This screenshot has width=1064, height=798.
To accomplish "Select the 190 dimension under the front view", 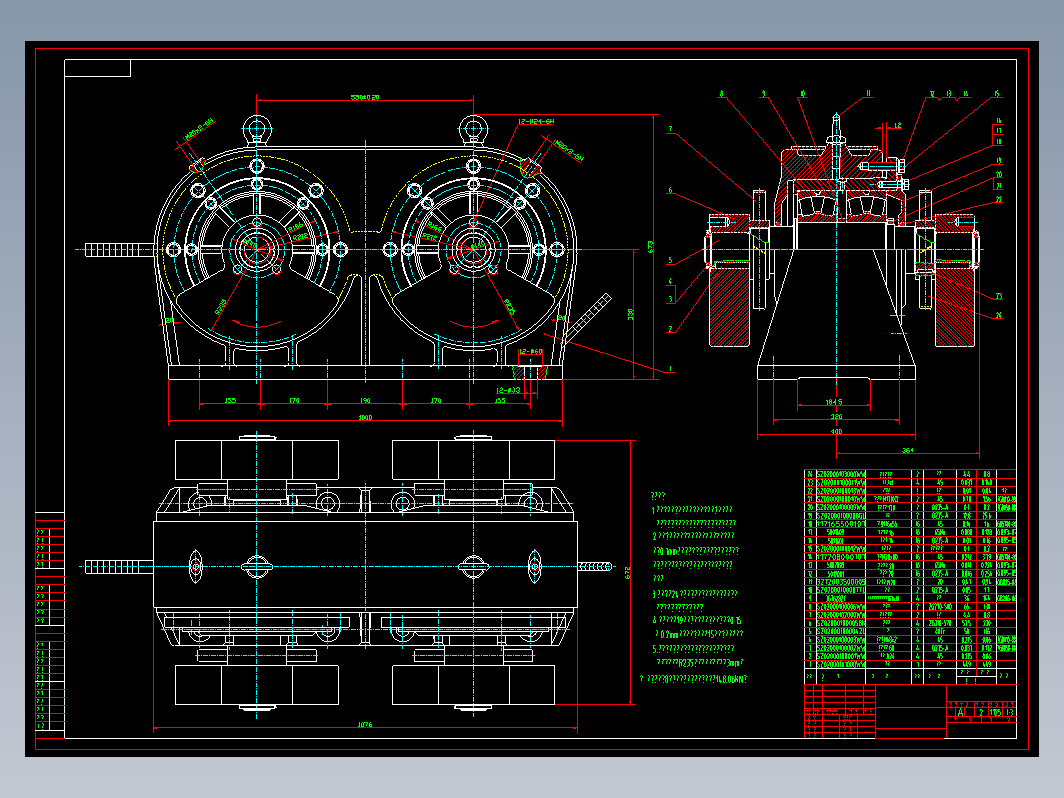I will (x=364, y=401).
